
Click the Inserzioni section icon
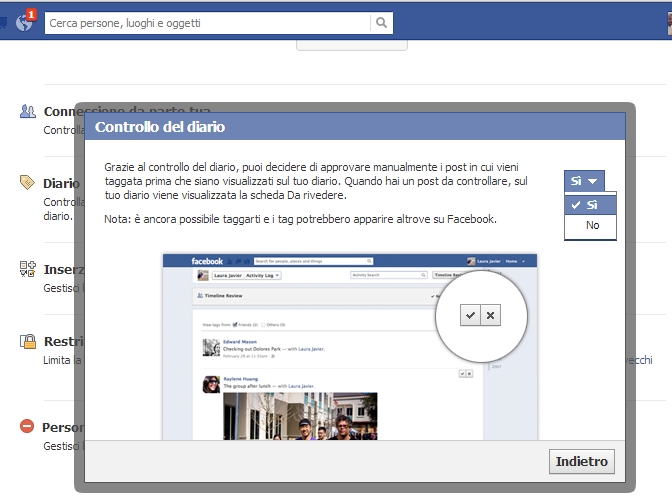(28, 269)
